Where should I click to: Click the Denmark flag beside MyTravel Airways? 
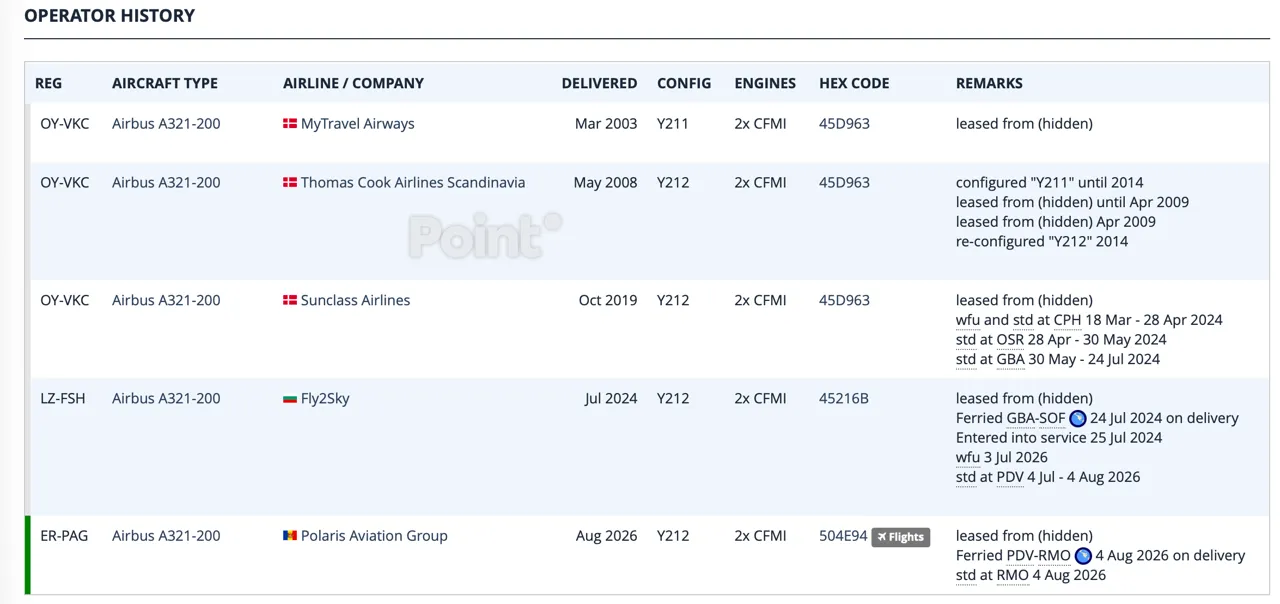tap(290, 124)
